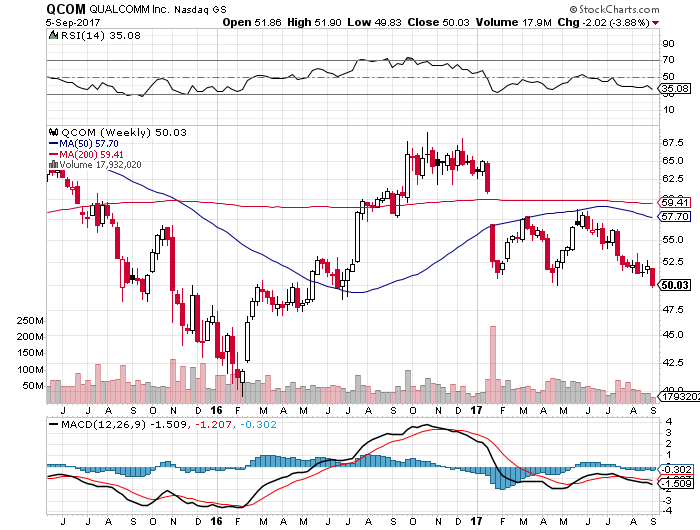Image resolution: width=700 pixels, height=530 pixels.
Task: Click the QCOM weekly candlestick legend icon
Action: point(54,132)
